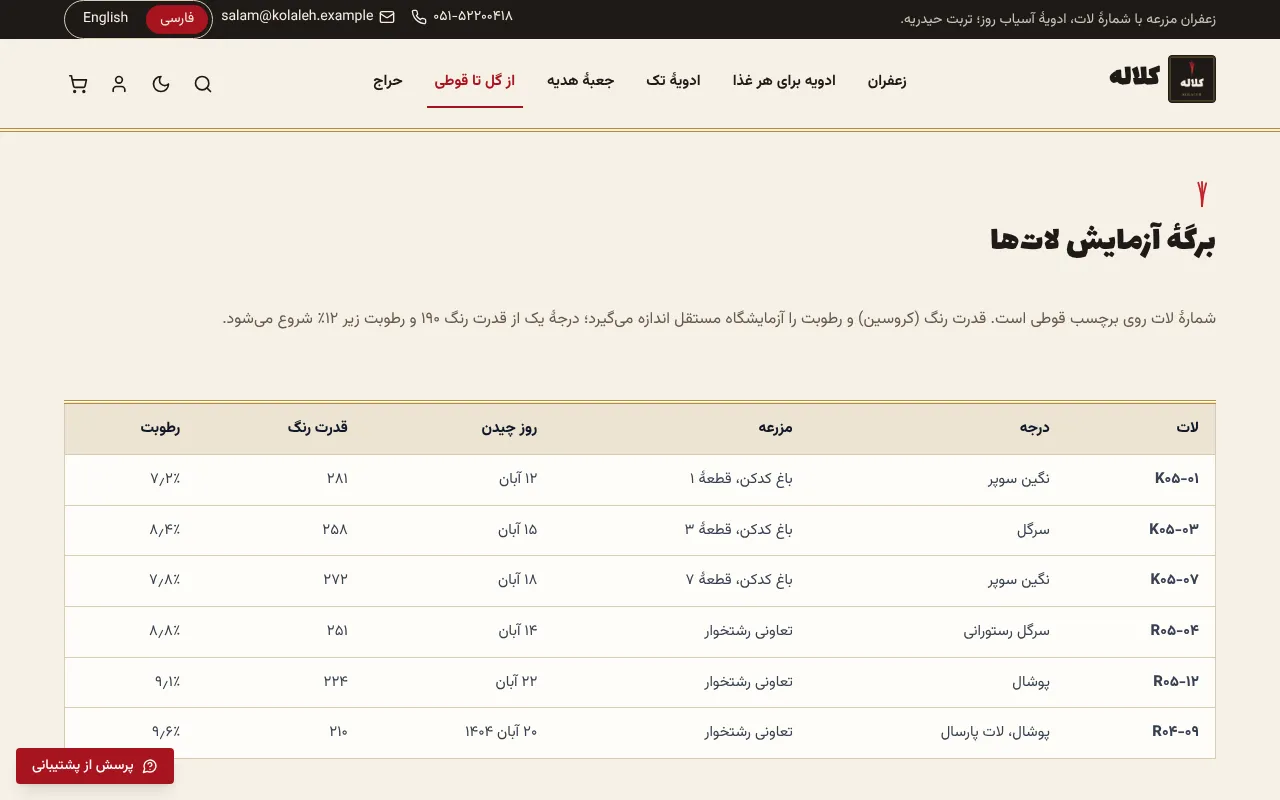Click the salam@kolaleh.example email link
Image resolution: width=1280 pixels, height=800 pixels.
point(297,17)
